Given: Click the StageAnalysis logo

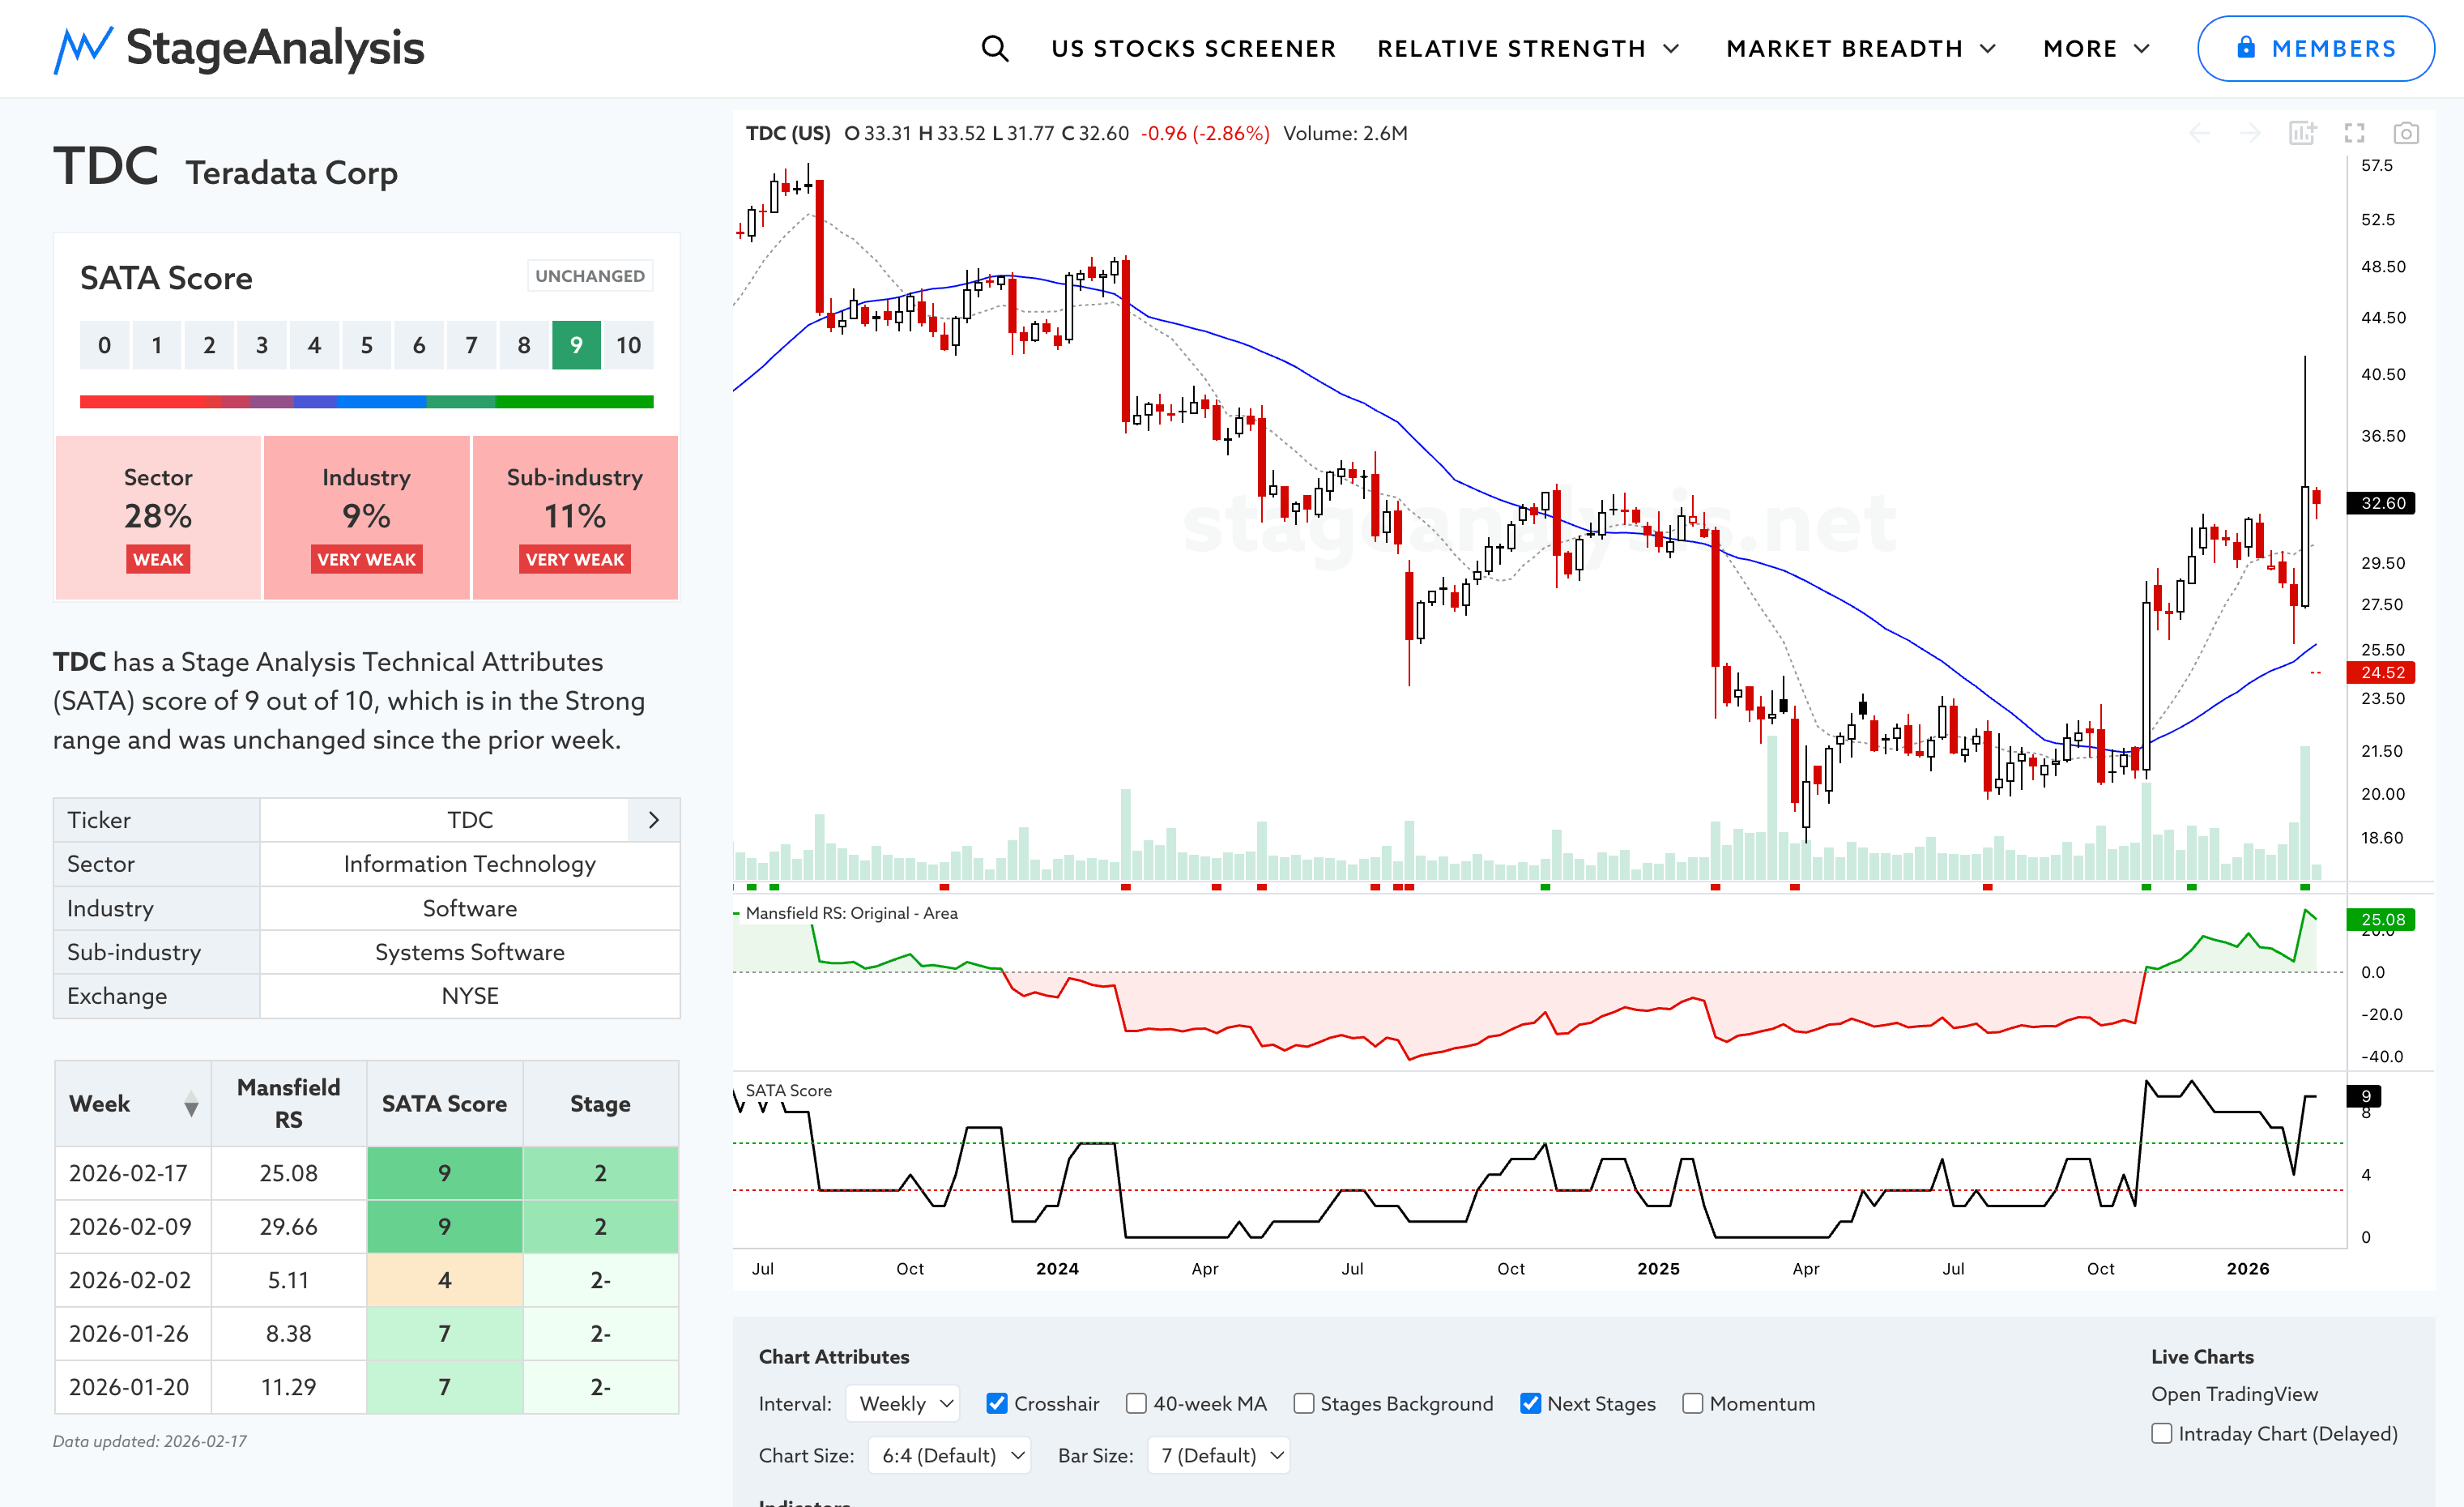Looking at the screenshot, I should (239, 48).
